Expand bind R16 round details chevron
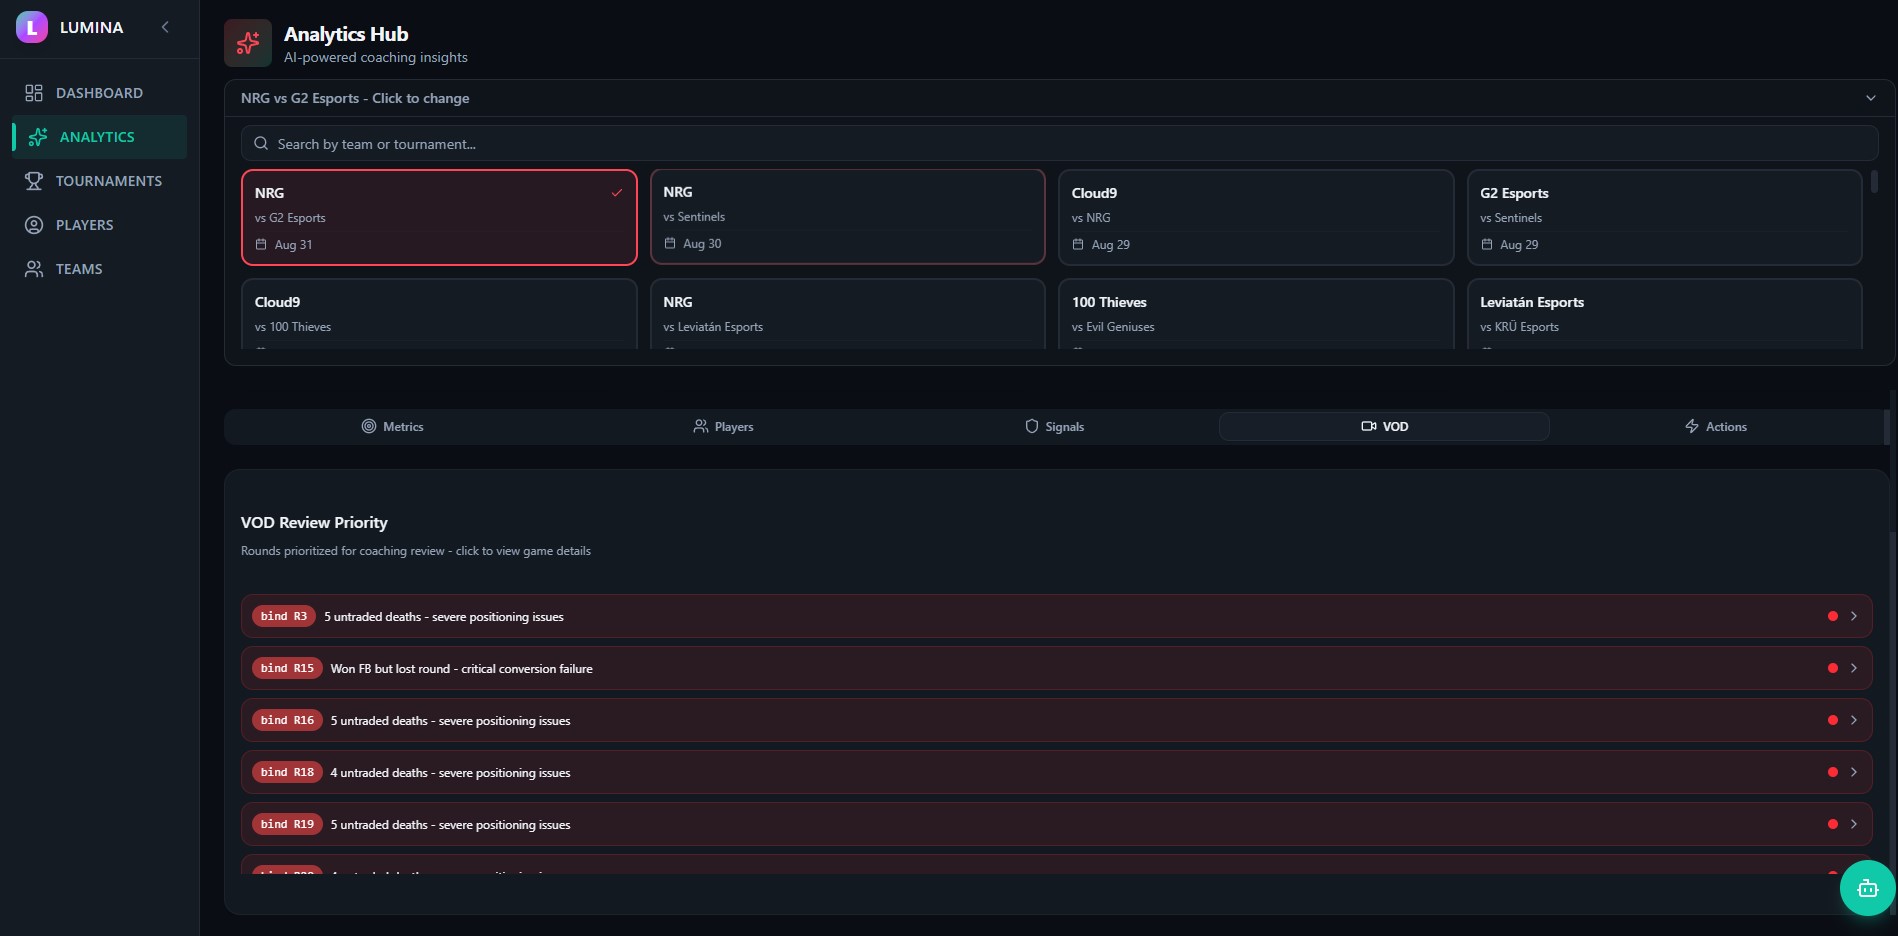 (x=1854, y=720)
